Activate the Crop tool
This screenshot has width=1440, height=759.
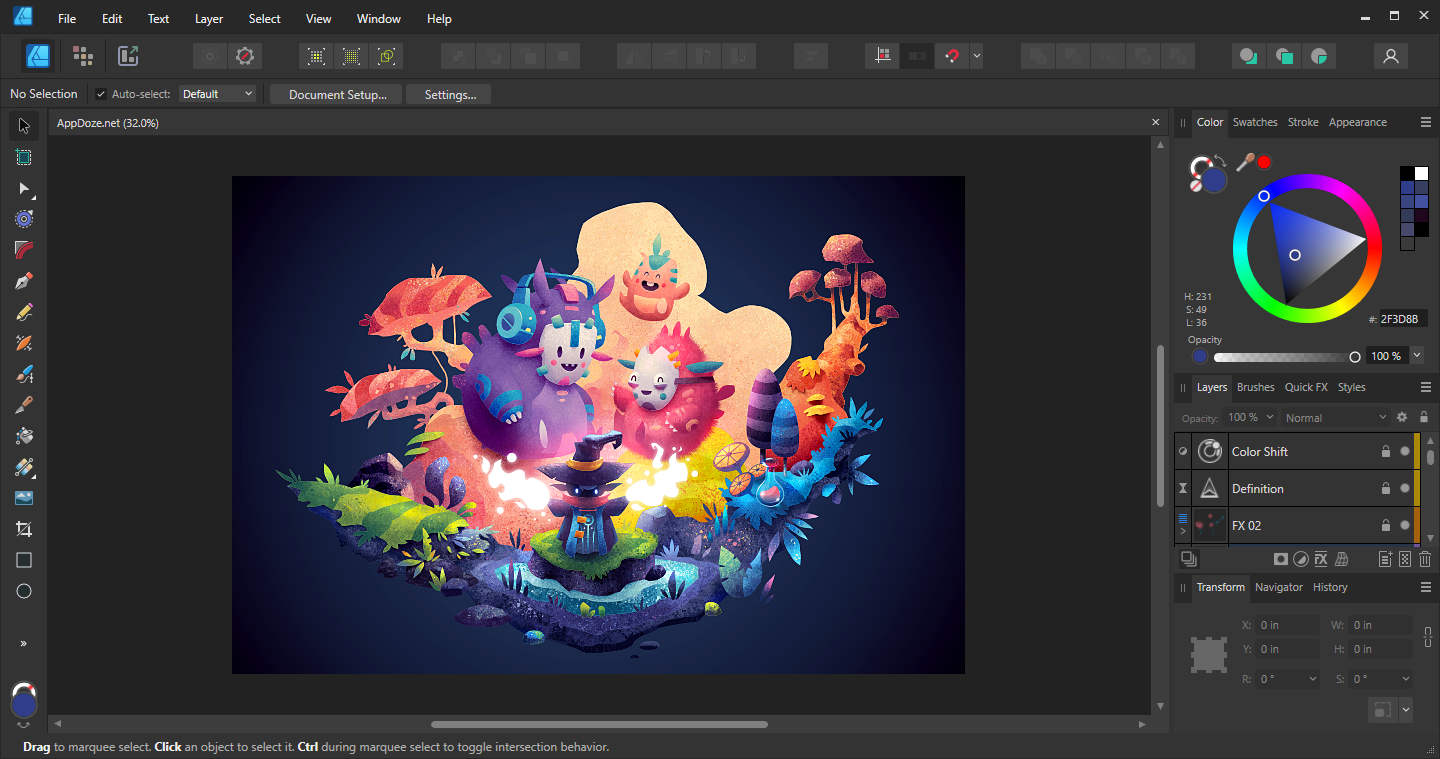pyautogui.click(x=24, y=528)
